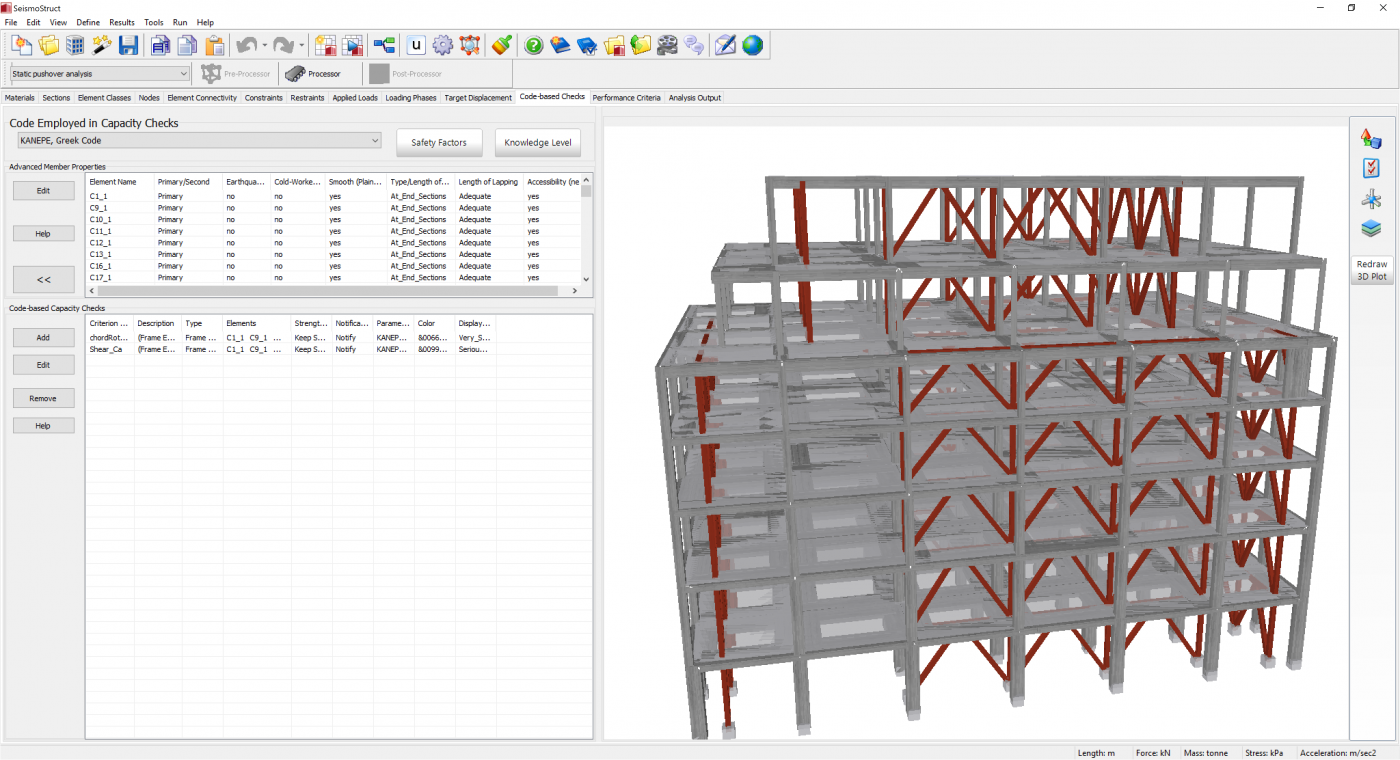Switch to the Performance Criteria tab
Image resolution: width=1400 pixels, height=760 pixels.
[626, 98]
